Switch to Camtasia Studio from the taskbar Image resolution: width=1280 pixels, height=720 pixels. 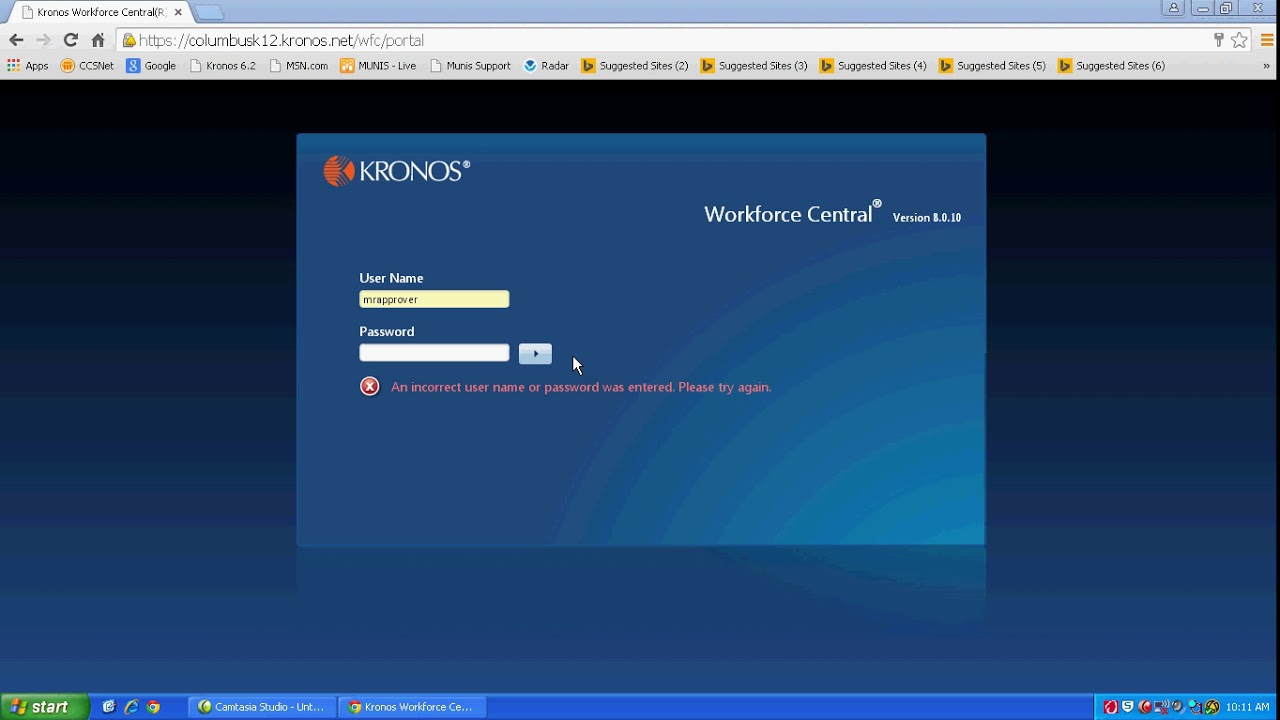click(260, 706)
